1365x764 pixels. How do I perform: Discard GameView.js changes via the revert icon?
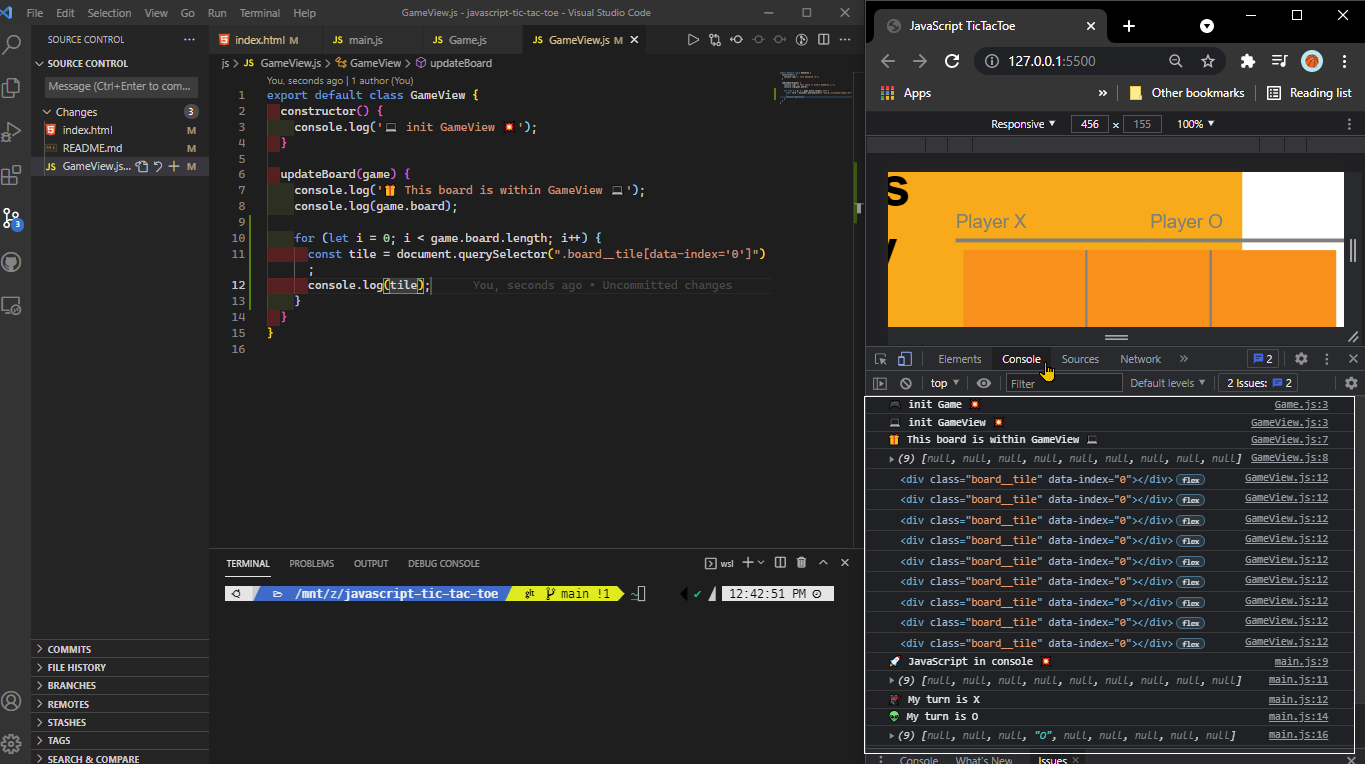158,166
